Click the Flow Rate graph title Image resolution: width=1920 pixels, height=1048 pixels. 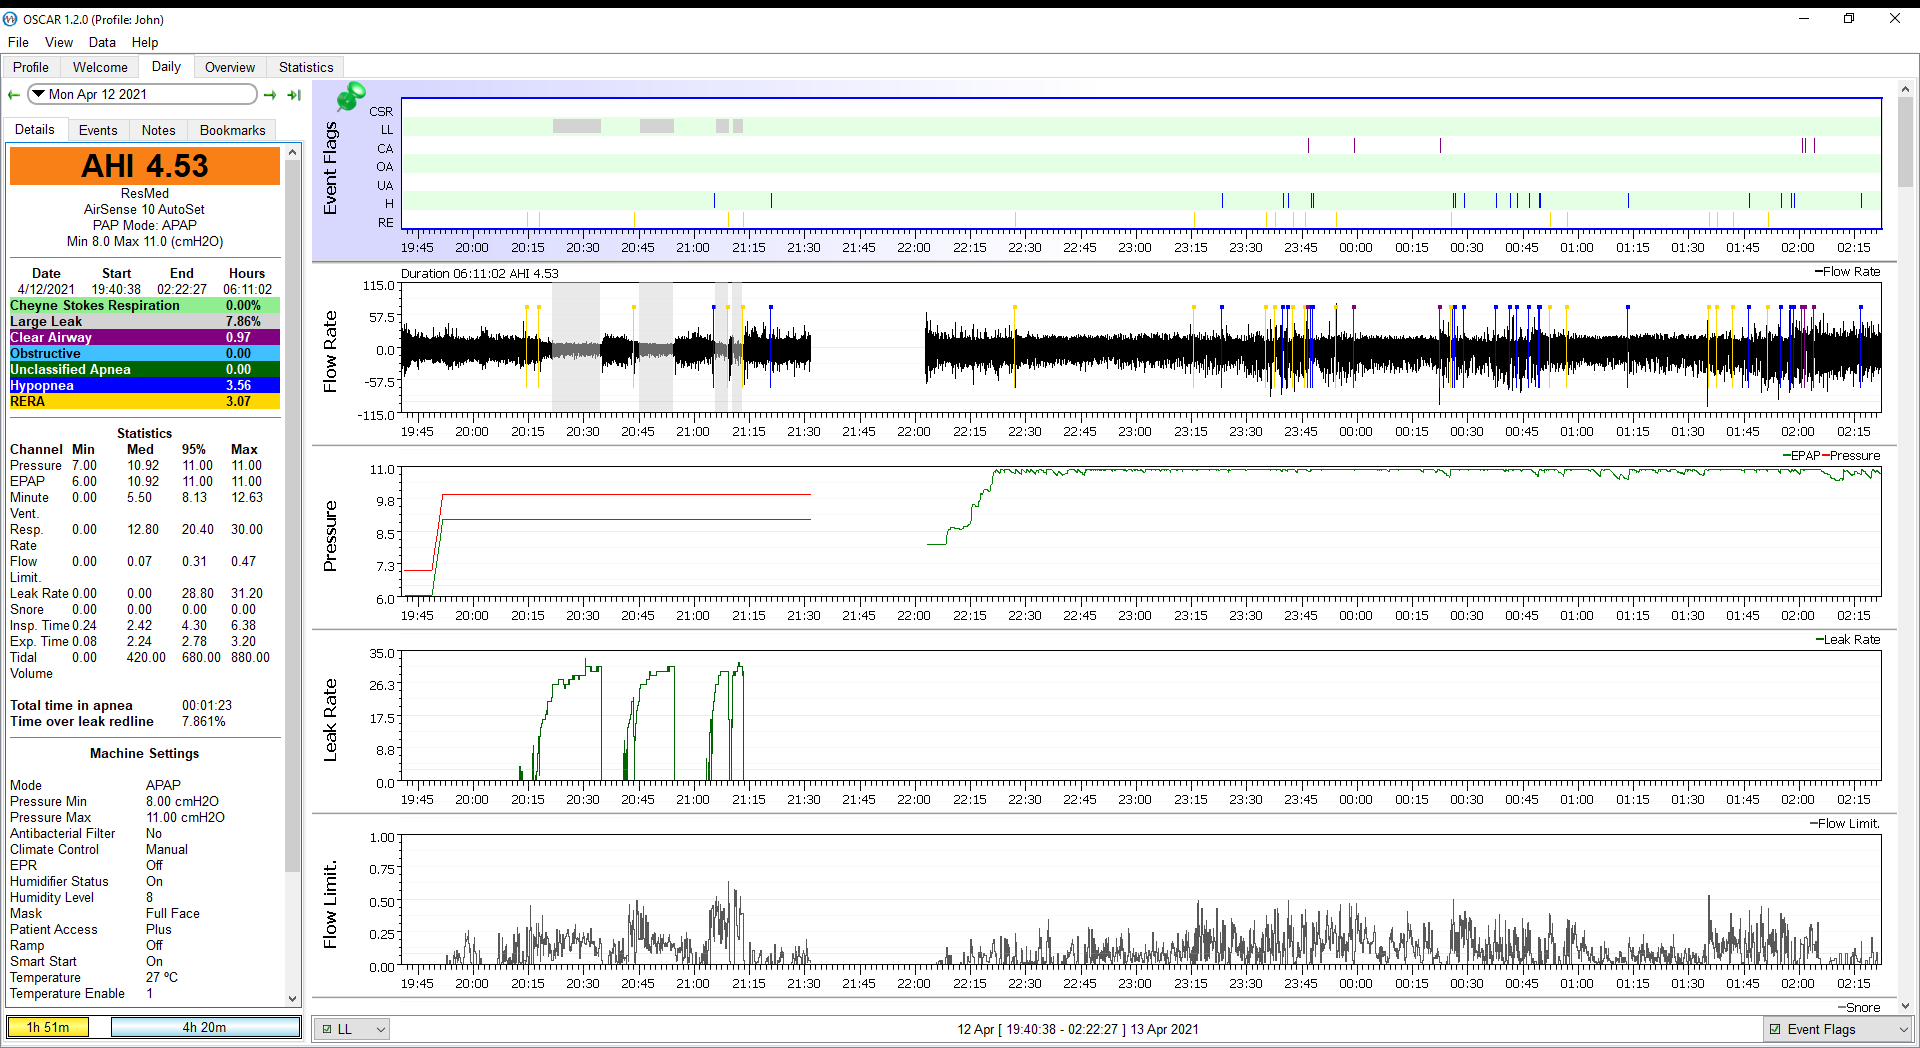coord(330,351)
